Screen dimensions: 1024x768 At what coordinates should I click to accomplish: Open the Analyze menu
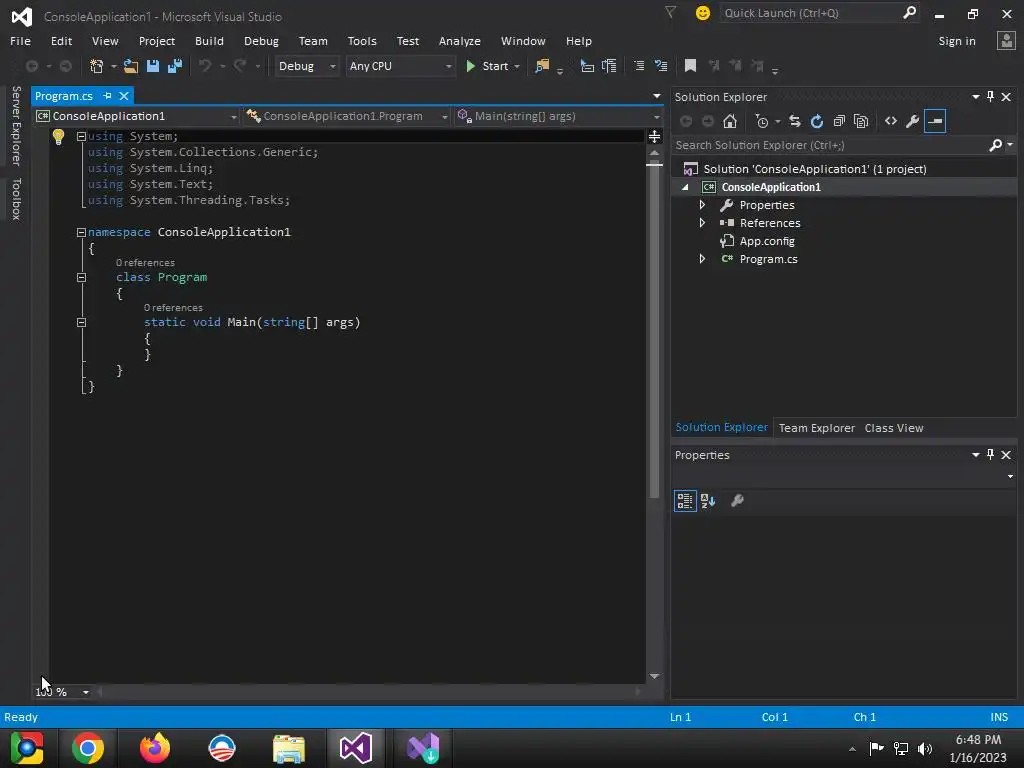460,41
